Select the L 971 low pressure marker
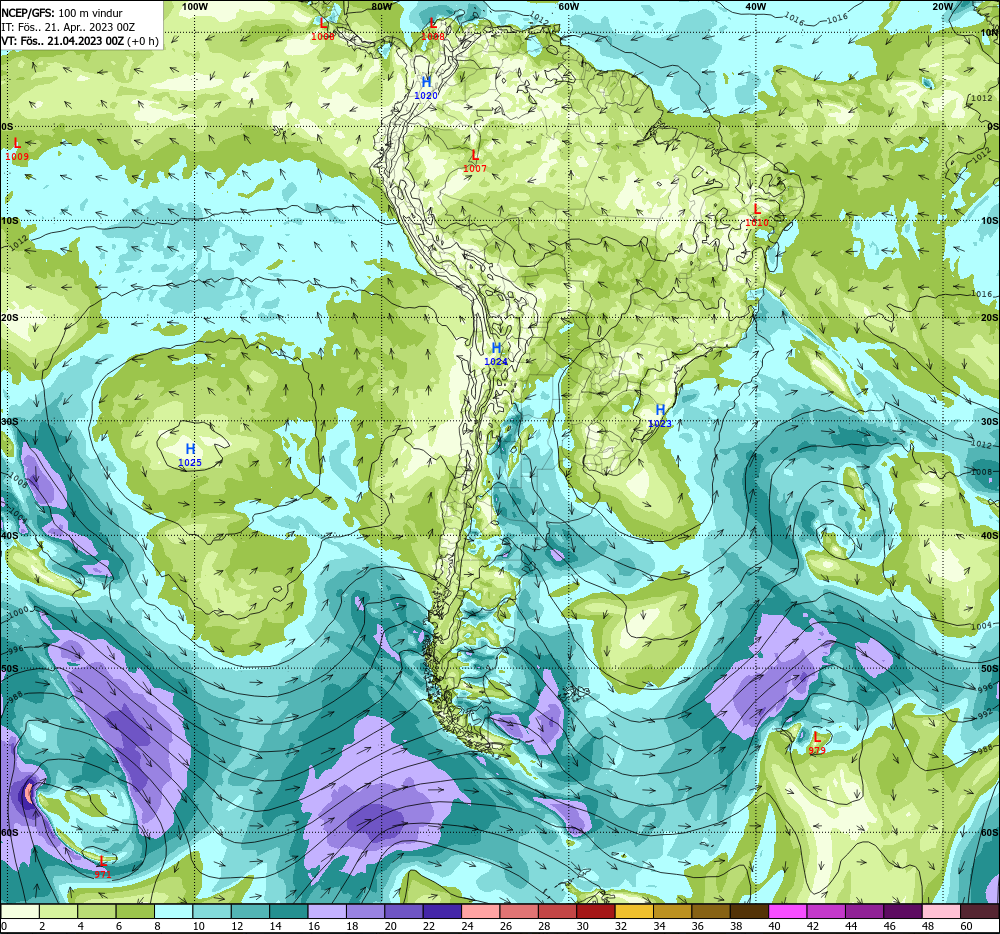Viewport: 1000px width, 934px height. (x=102, y=867)
